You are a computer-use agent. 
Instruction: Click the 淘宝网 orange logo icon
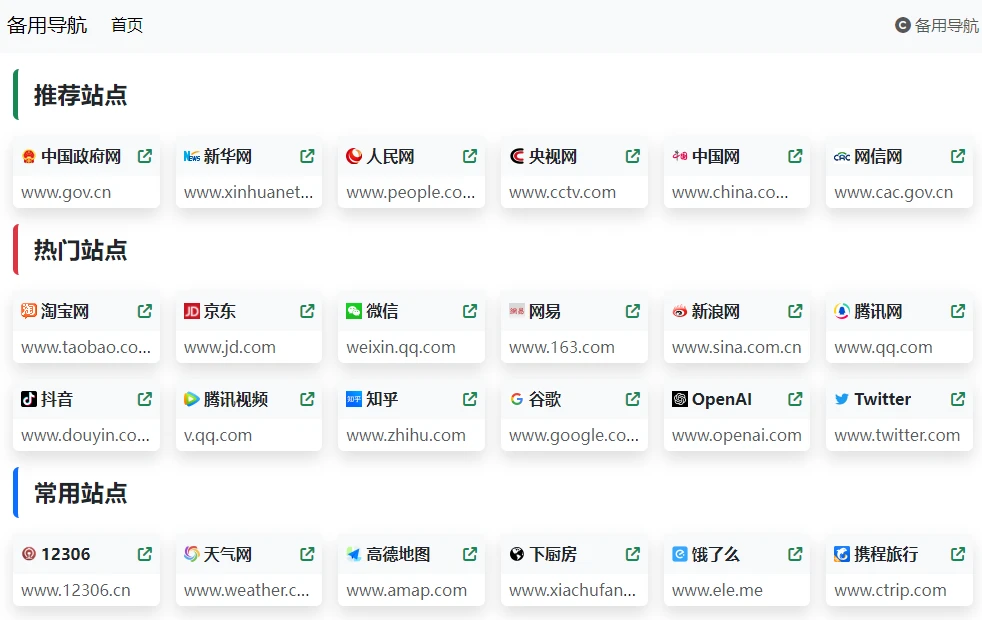(29, 311)
